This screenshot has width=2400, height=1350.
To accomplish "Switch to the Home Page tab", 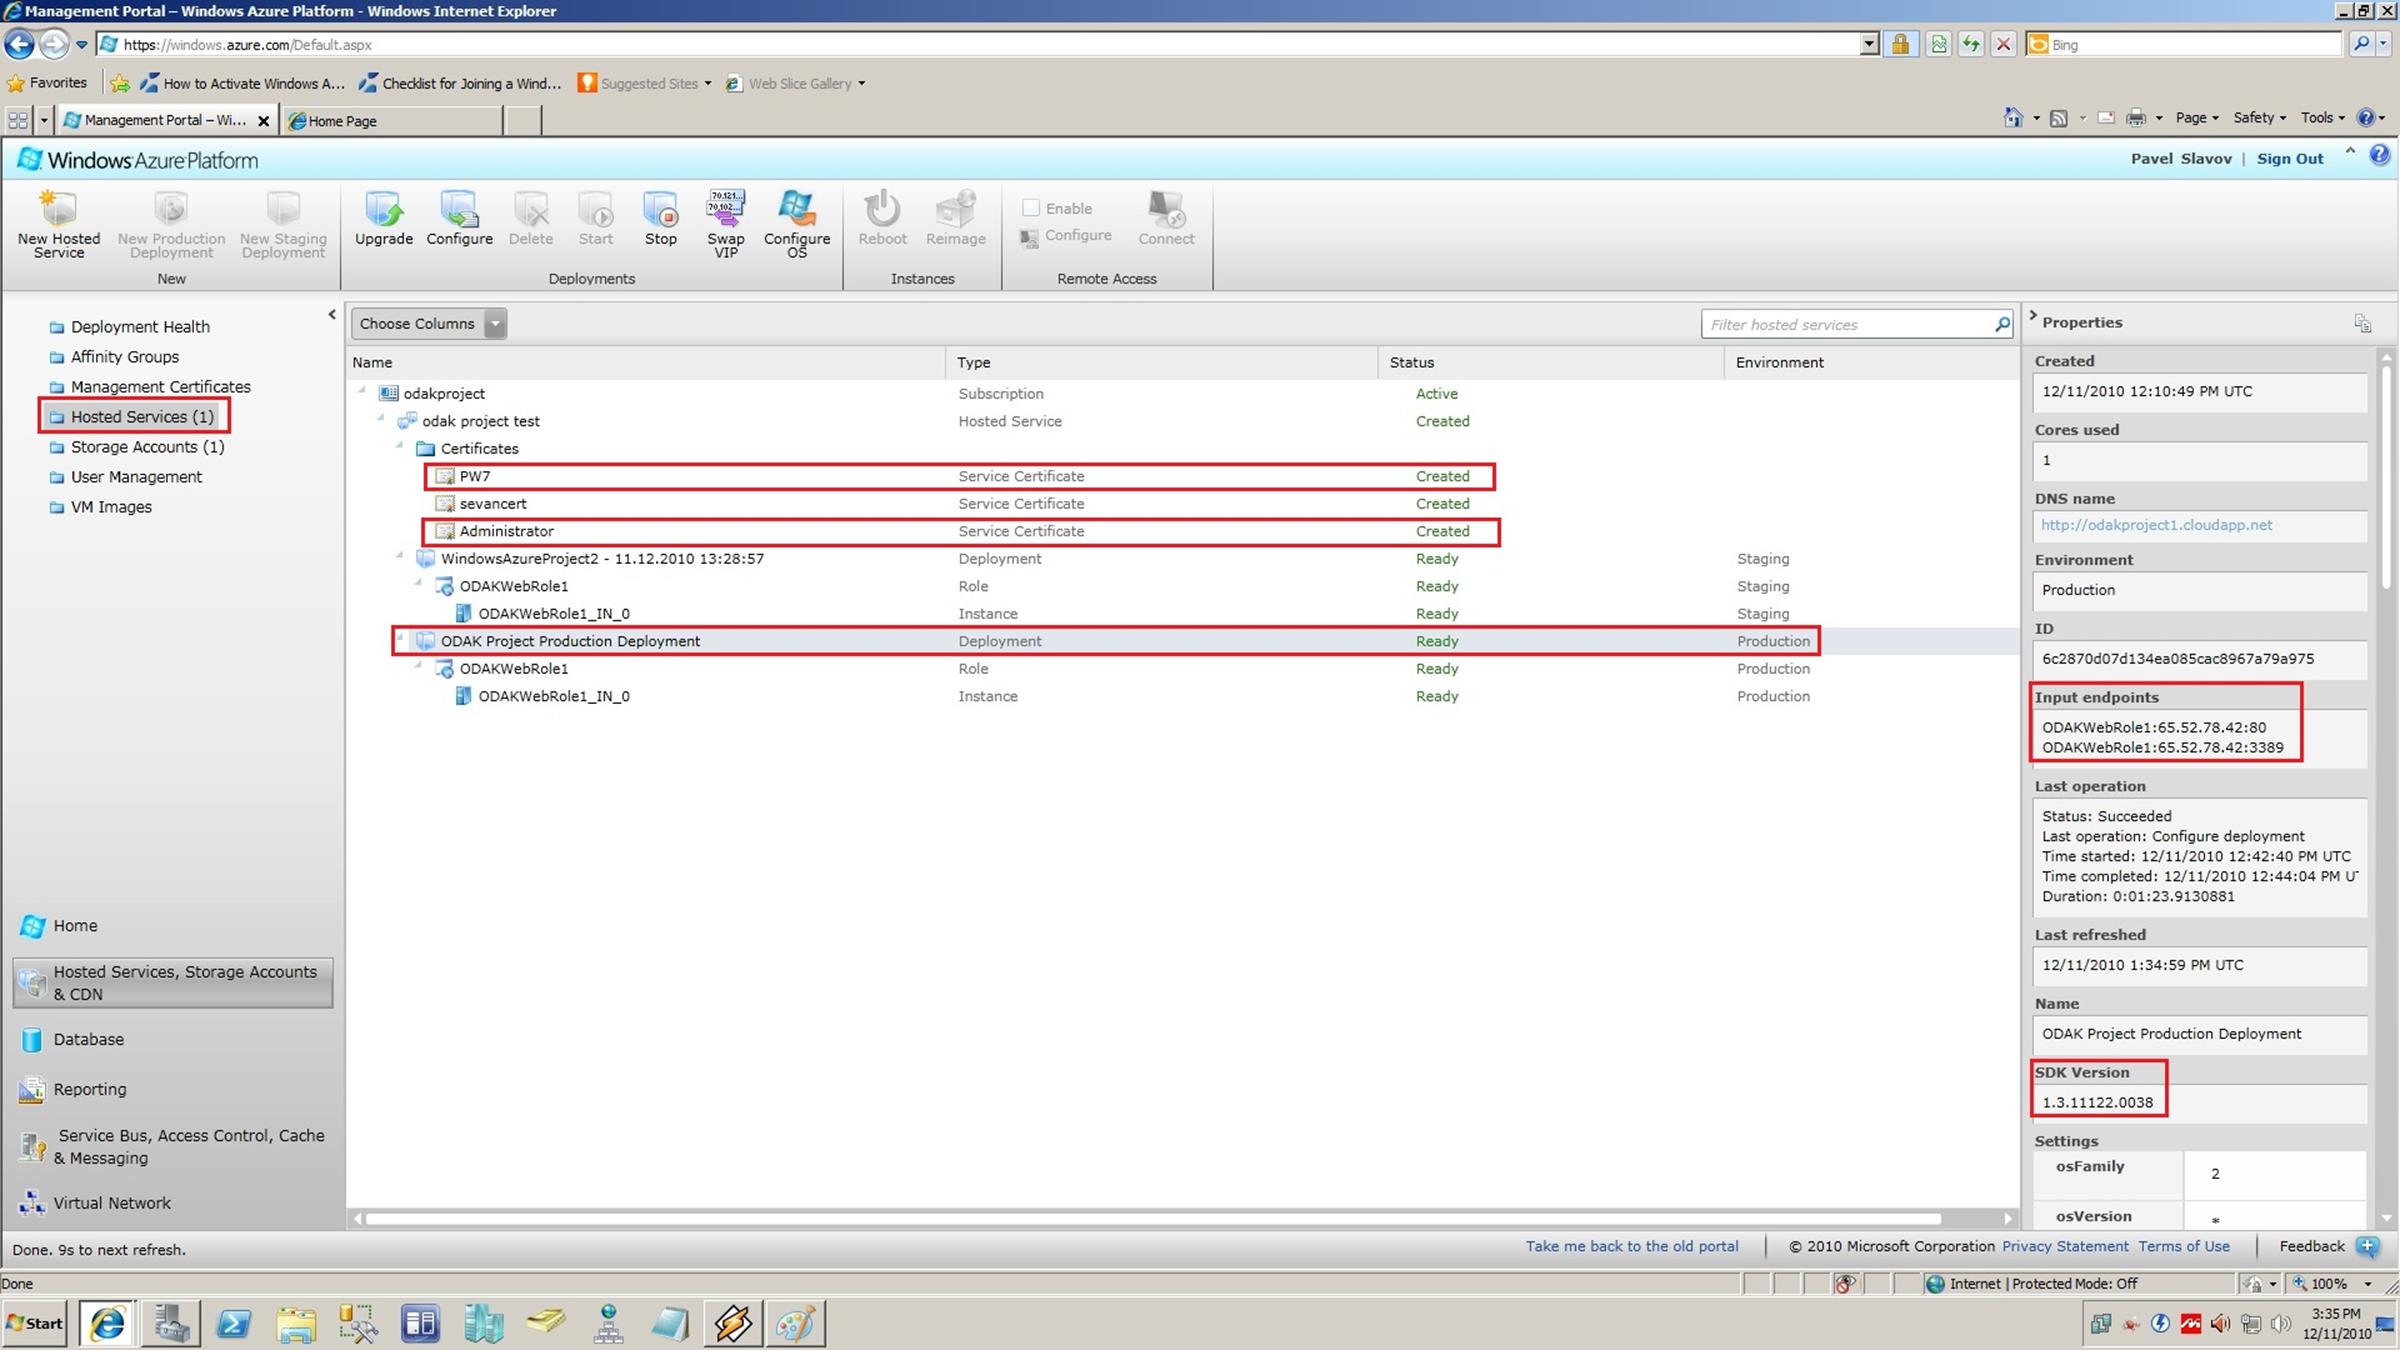I will [x=392, y=120].
